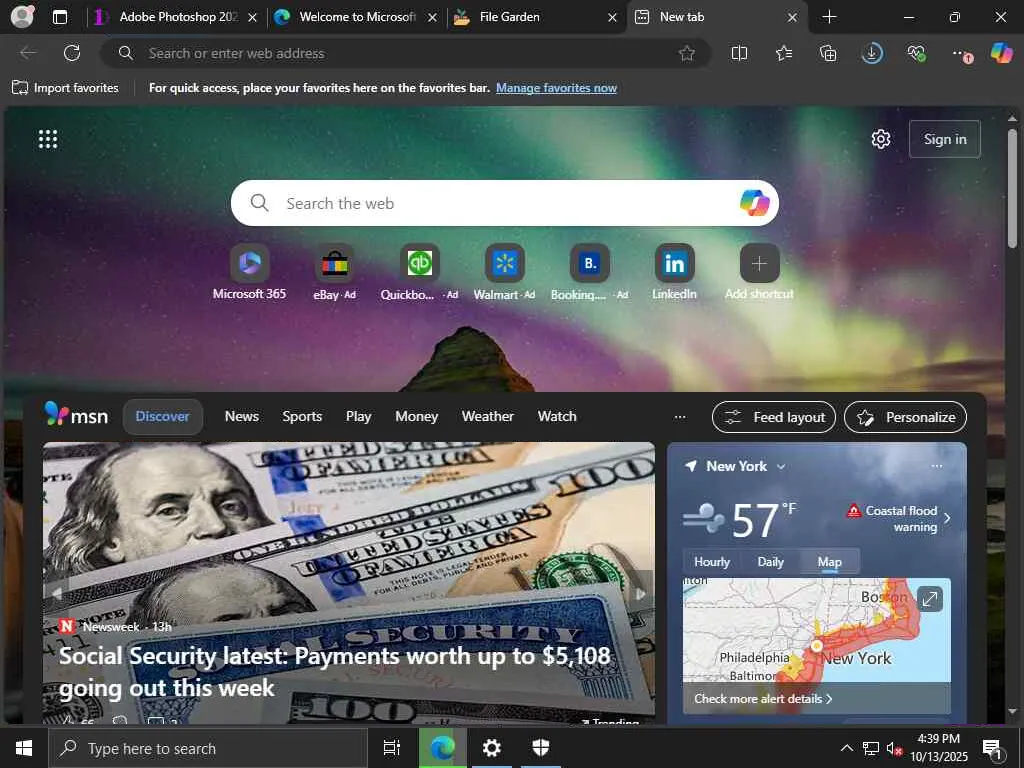1024x768 pixels.
Task: Open Downloads icon in toolbar
Action: 872,53
